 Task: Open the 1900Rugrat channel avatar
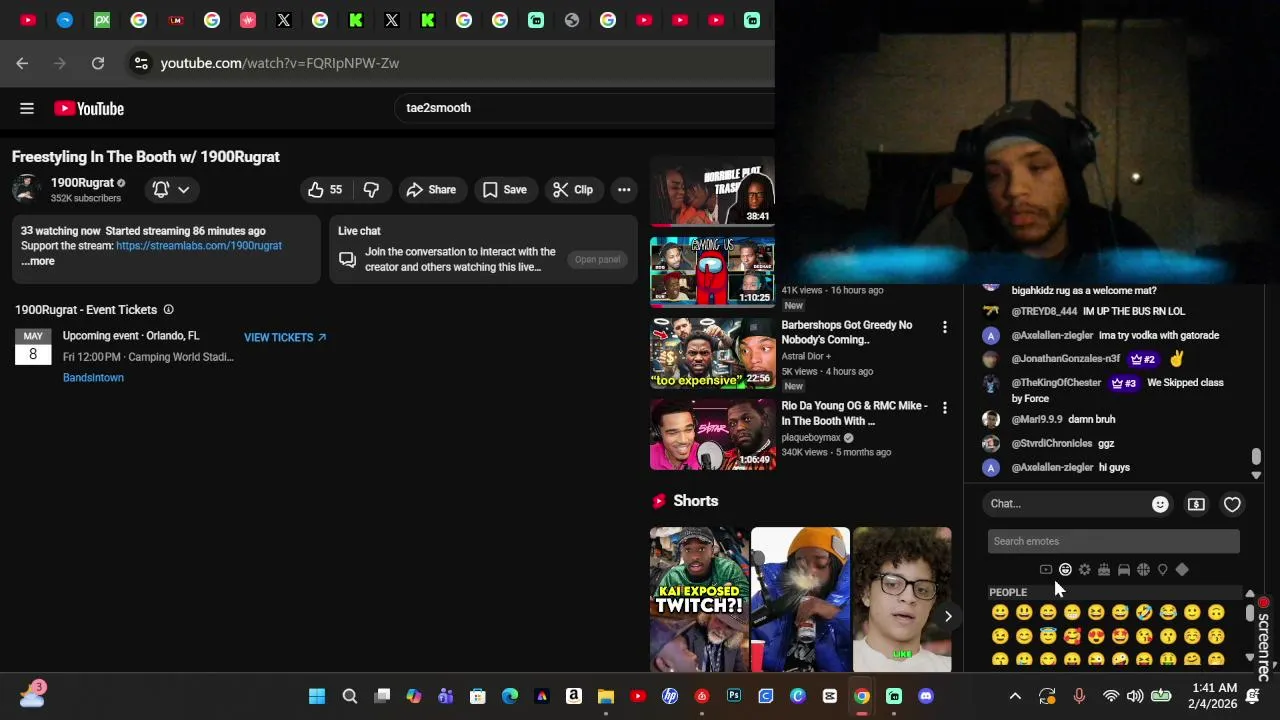tap(27, 189)
